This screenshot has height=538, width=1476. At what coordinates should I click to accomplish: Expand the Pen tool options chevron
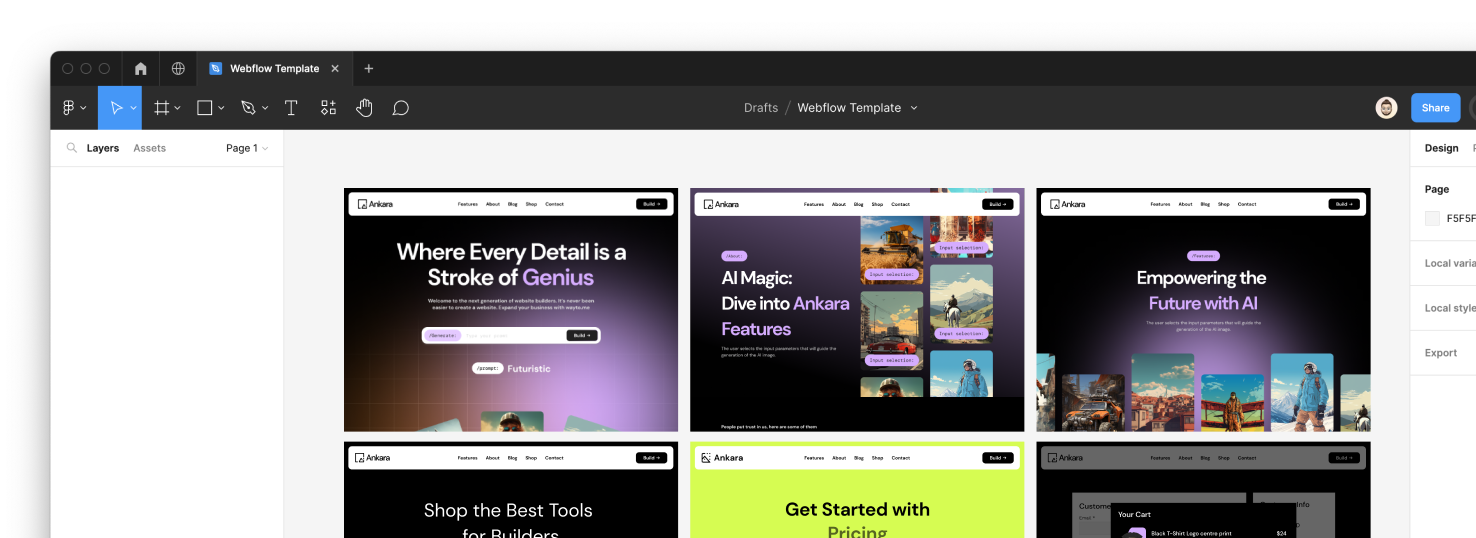pyautogui.click(x=265, y=108)
